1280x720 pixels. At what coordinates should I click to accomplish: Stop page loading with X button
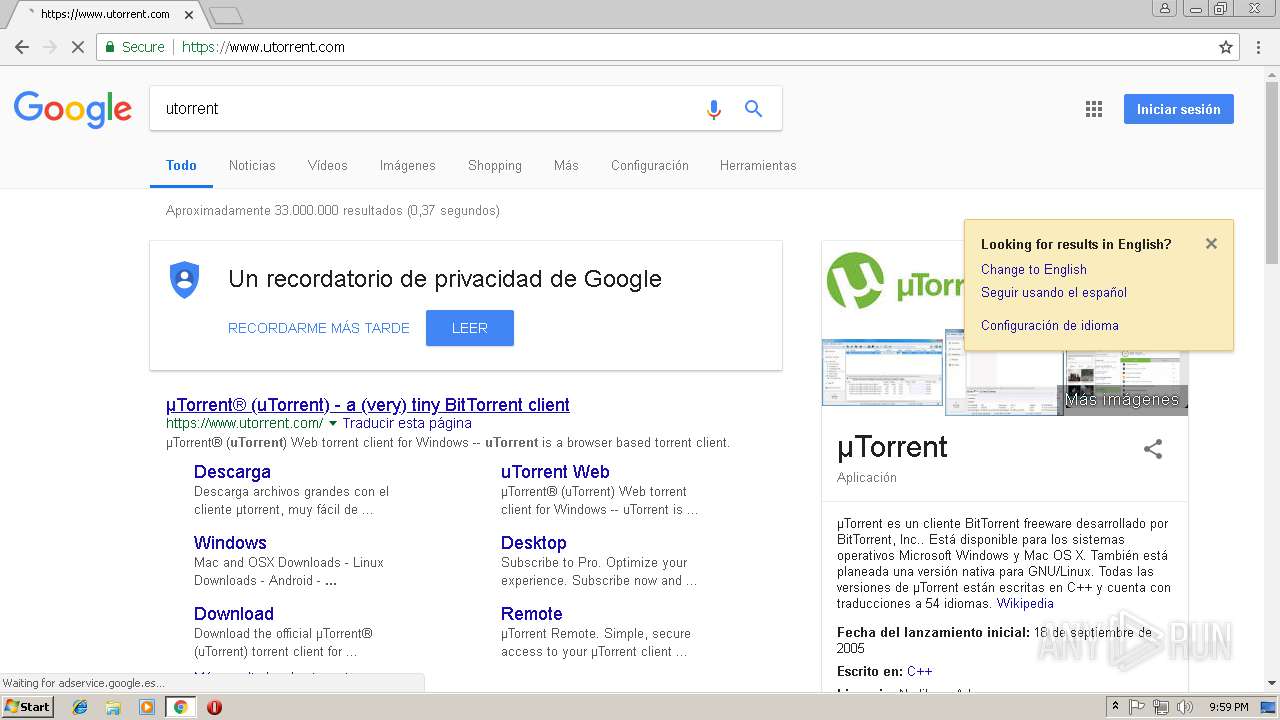[78, 47]
